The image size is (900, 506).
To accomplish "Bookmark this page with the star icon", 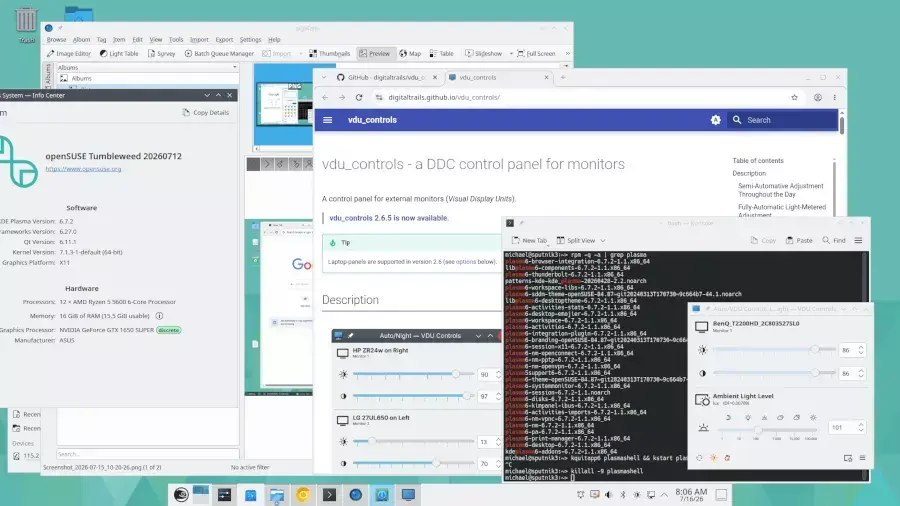I will tap(794, 98).
